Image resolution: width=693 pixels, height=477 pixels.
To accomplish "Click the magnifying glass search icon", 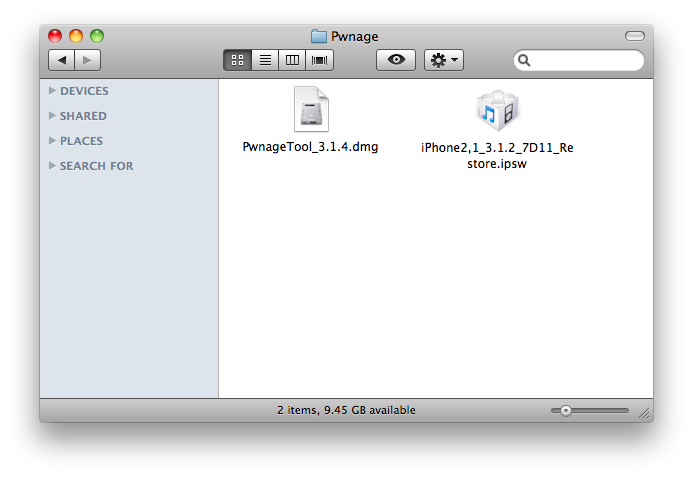I will (x=524, y=60).
